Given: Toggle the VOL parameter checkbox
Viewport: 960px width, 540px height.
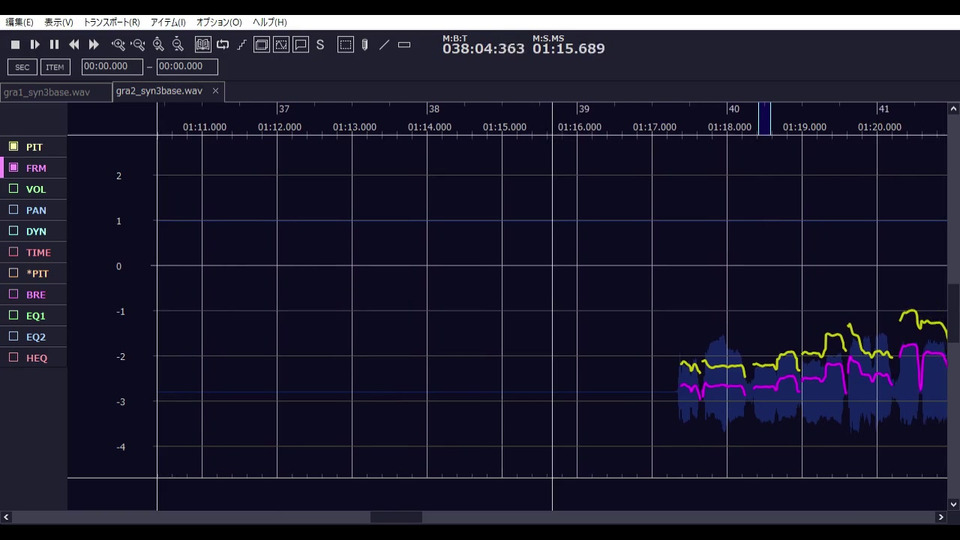Looking at the screenshot, I should [13, 189].
